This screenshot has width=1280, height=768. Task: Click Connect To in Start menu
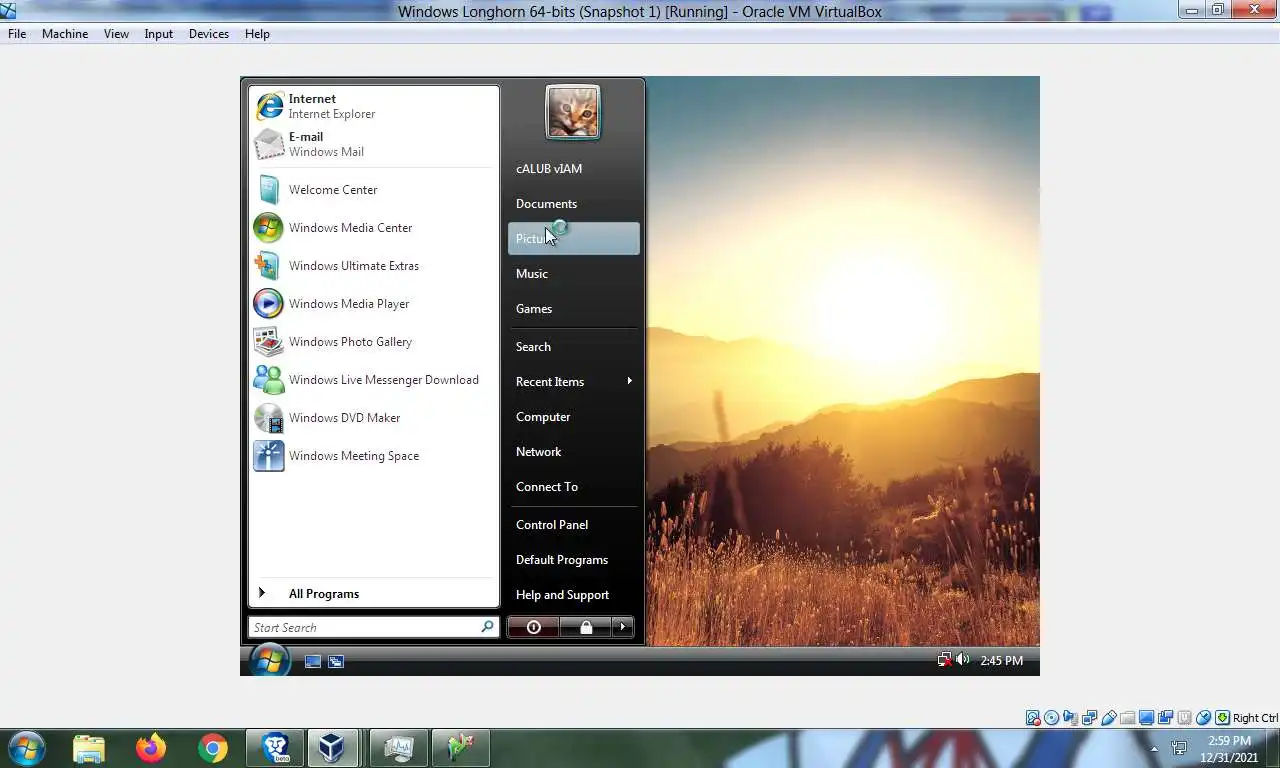click(574, 487)
